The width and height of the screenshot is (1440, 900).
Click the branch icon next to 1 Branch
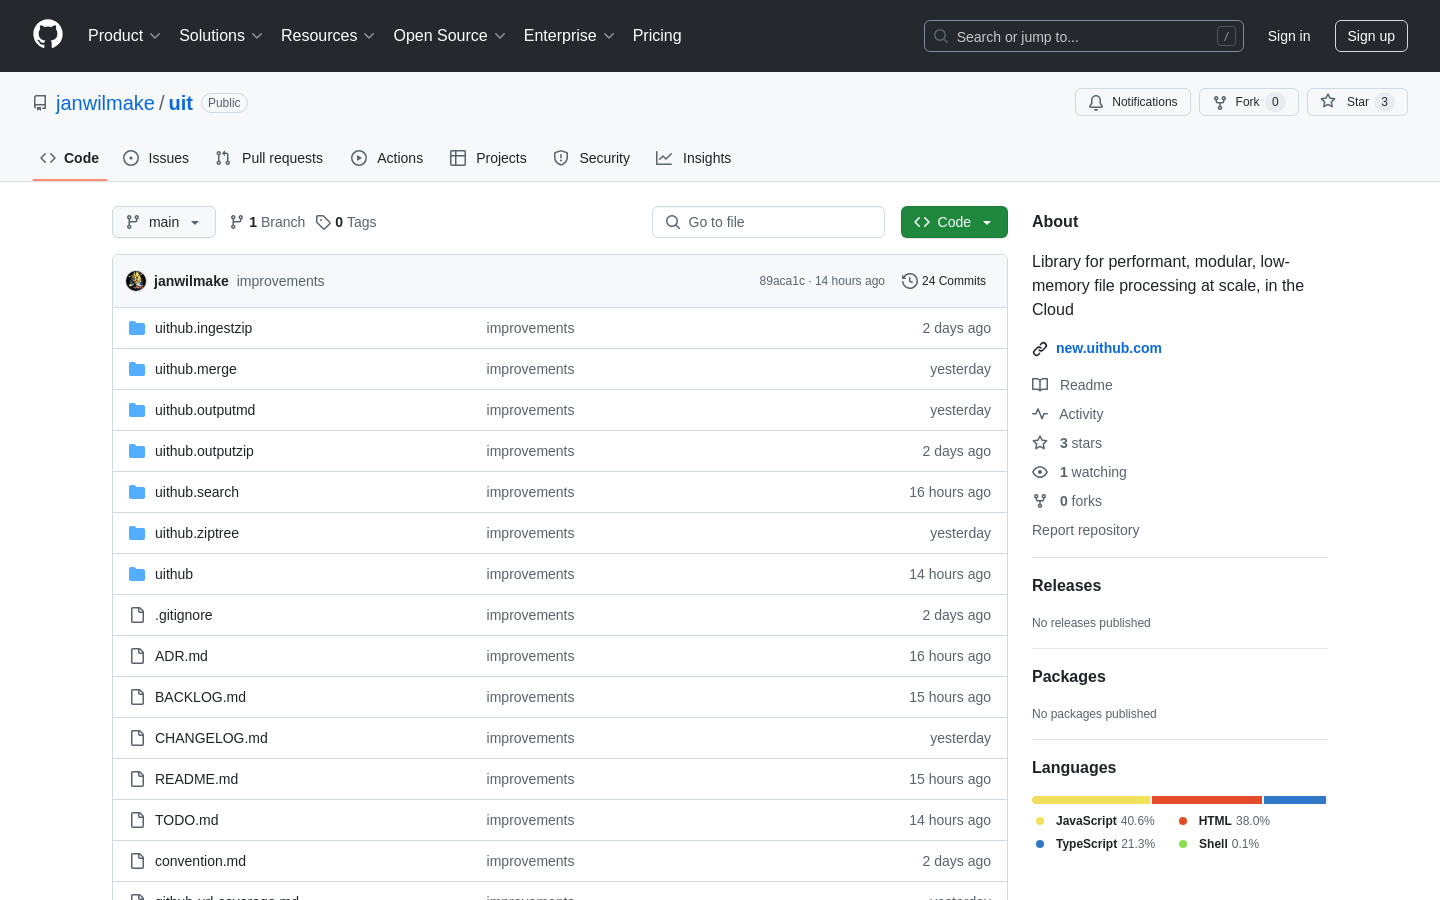point(237,222)
